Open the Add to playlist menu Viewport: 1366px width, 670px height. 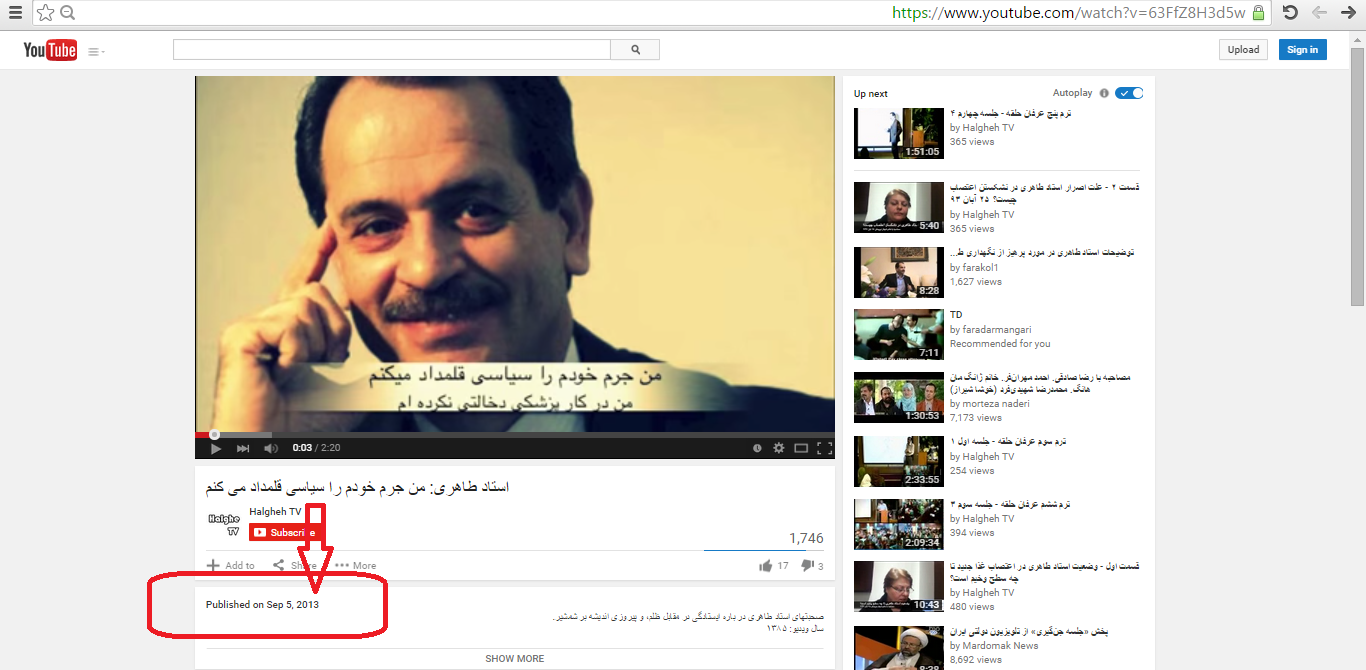[x=230, y=565]
